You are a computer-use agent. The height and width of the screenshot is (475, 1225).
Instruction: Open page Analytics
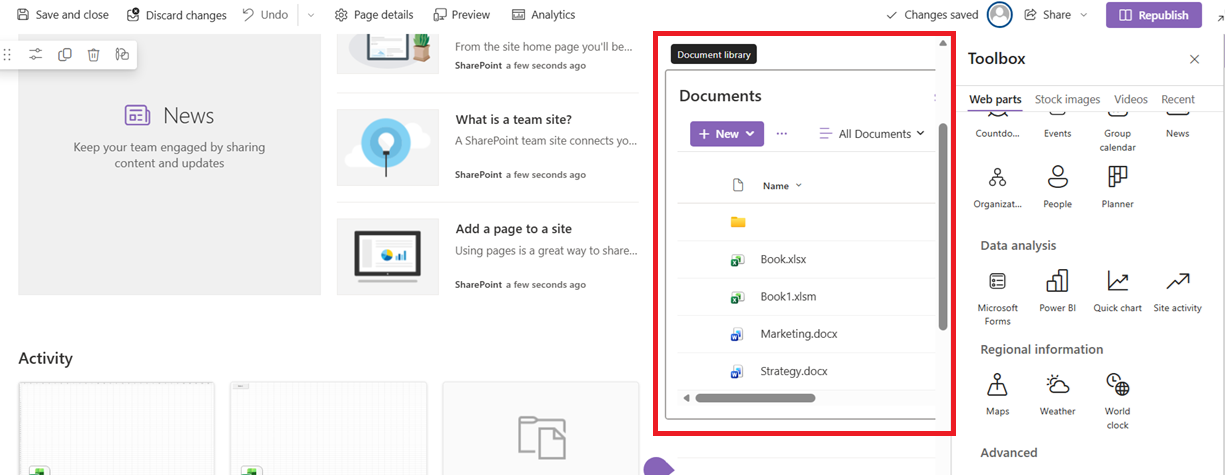pyautogui.click(x=543, y=15)
